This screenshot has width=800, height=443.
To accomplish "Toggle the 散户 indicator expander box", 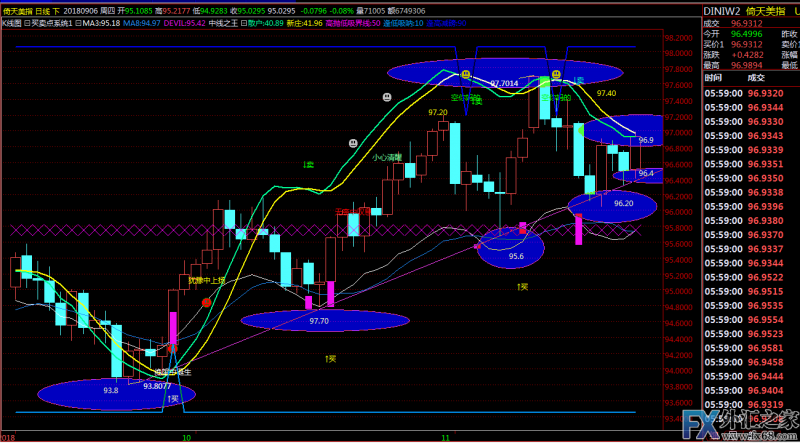I will (x=244, y=21).
